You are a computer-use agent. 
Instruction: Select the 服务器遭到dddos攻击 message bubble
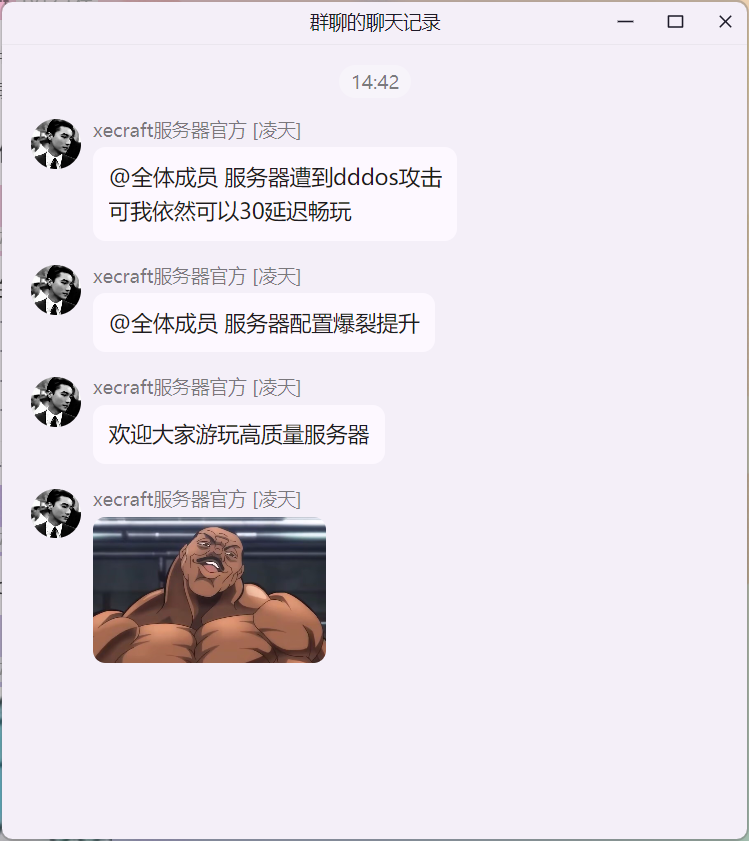(x=275, y=194)
